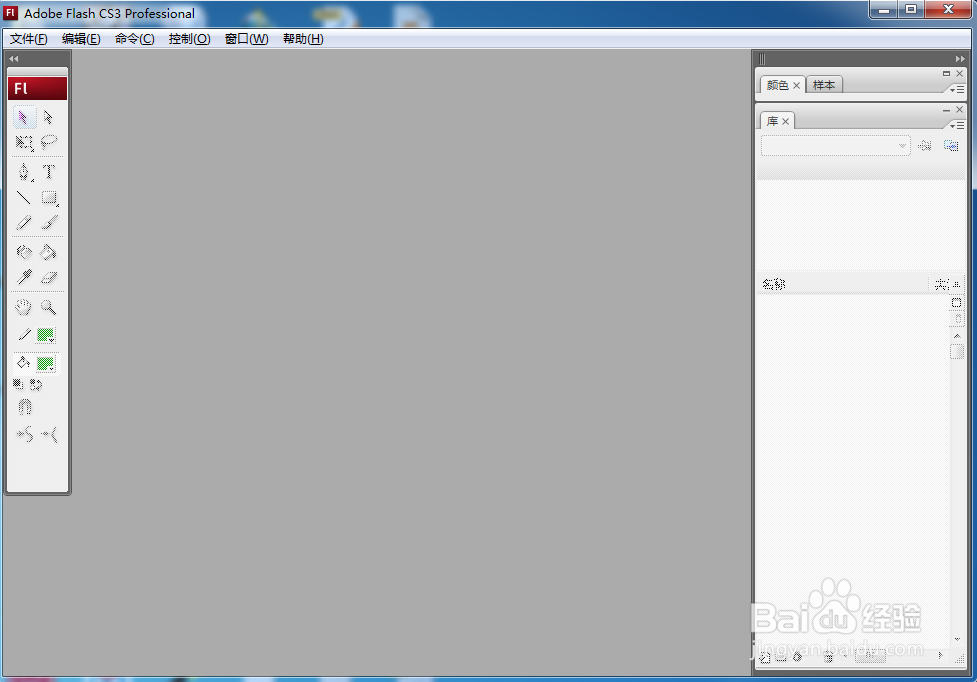Click the New Library Panel icon
Image resolution: width=977 pixels, height=682 pixels.
pos(951,146)
